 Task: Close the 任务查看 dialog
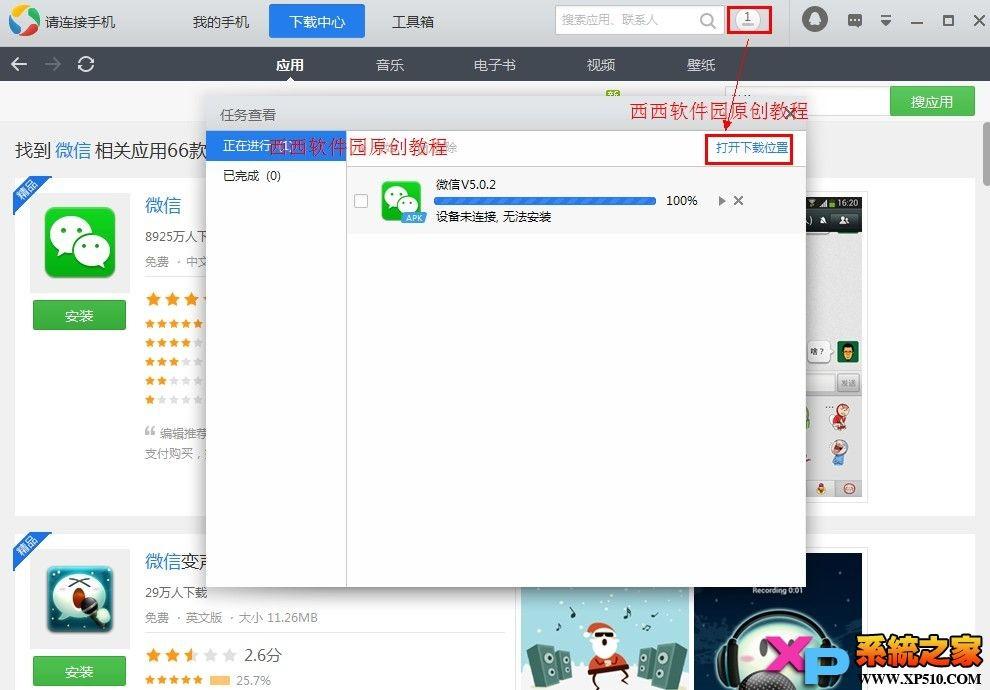point(790,114)
